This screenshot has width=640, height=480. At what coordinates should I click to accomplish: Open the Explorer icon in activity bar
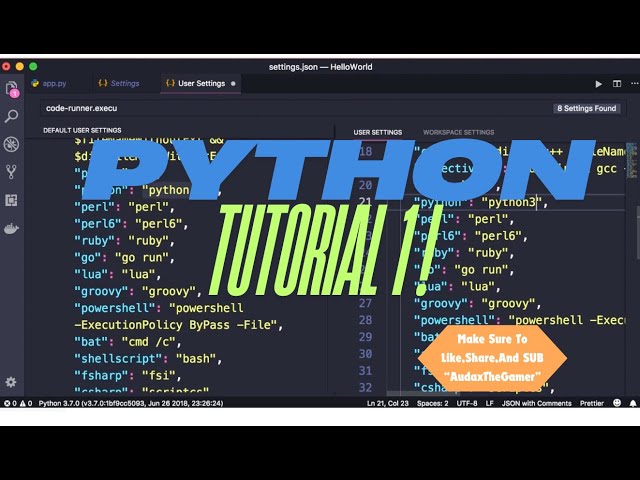pyautogui.click(x=12, y=89)
